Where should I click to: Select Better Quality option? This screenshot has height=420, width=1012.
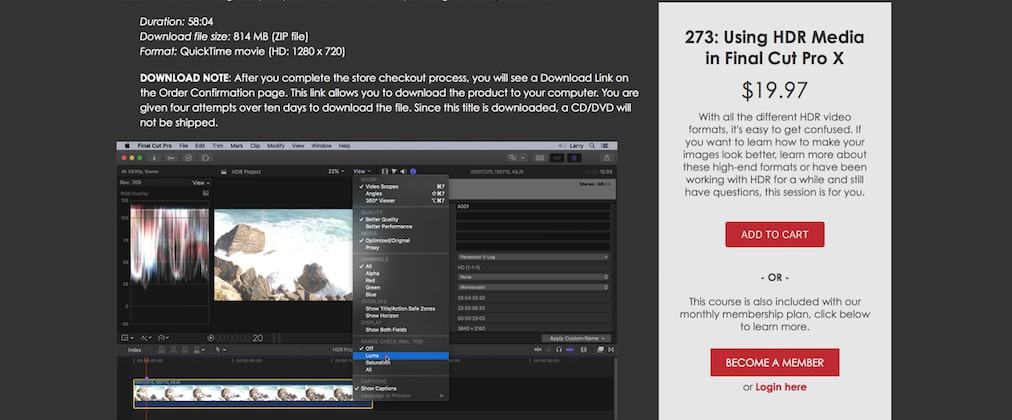pyautogui.click(x=400, y=219)
